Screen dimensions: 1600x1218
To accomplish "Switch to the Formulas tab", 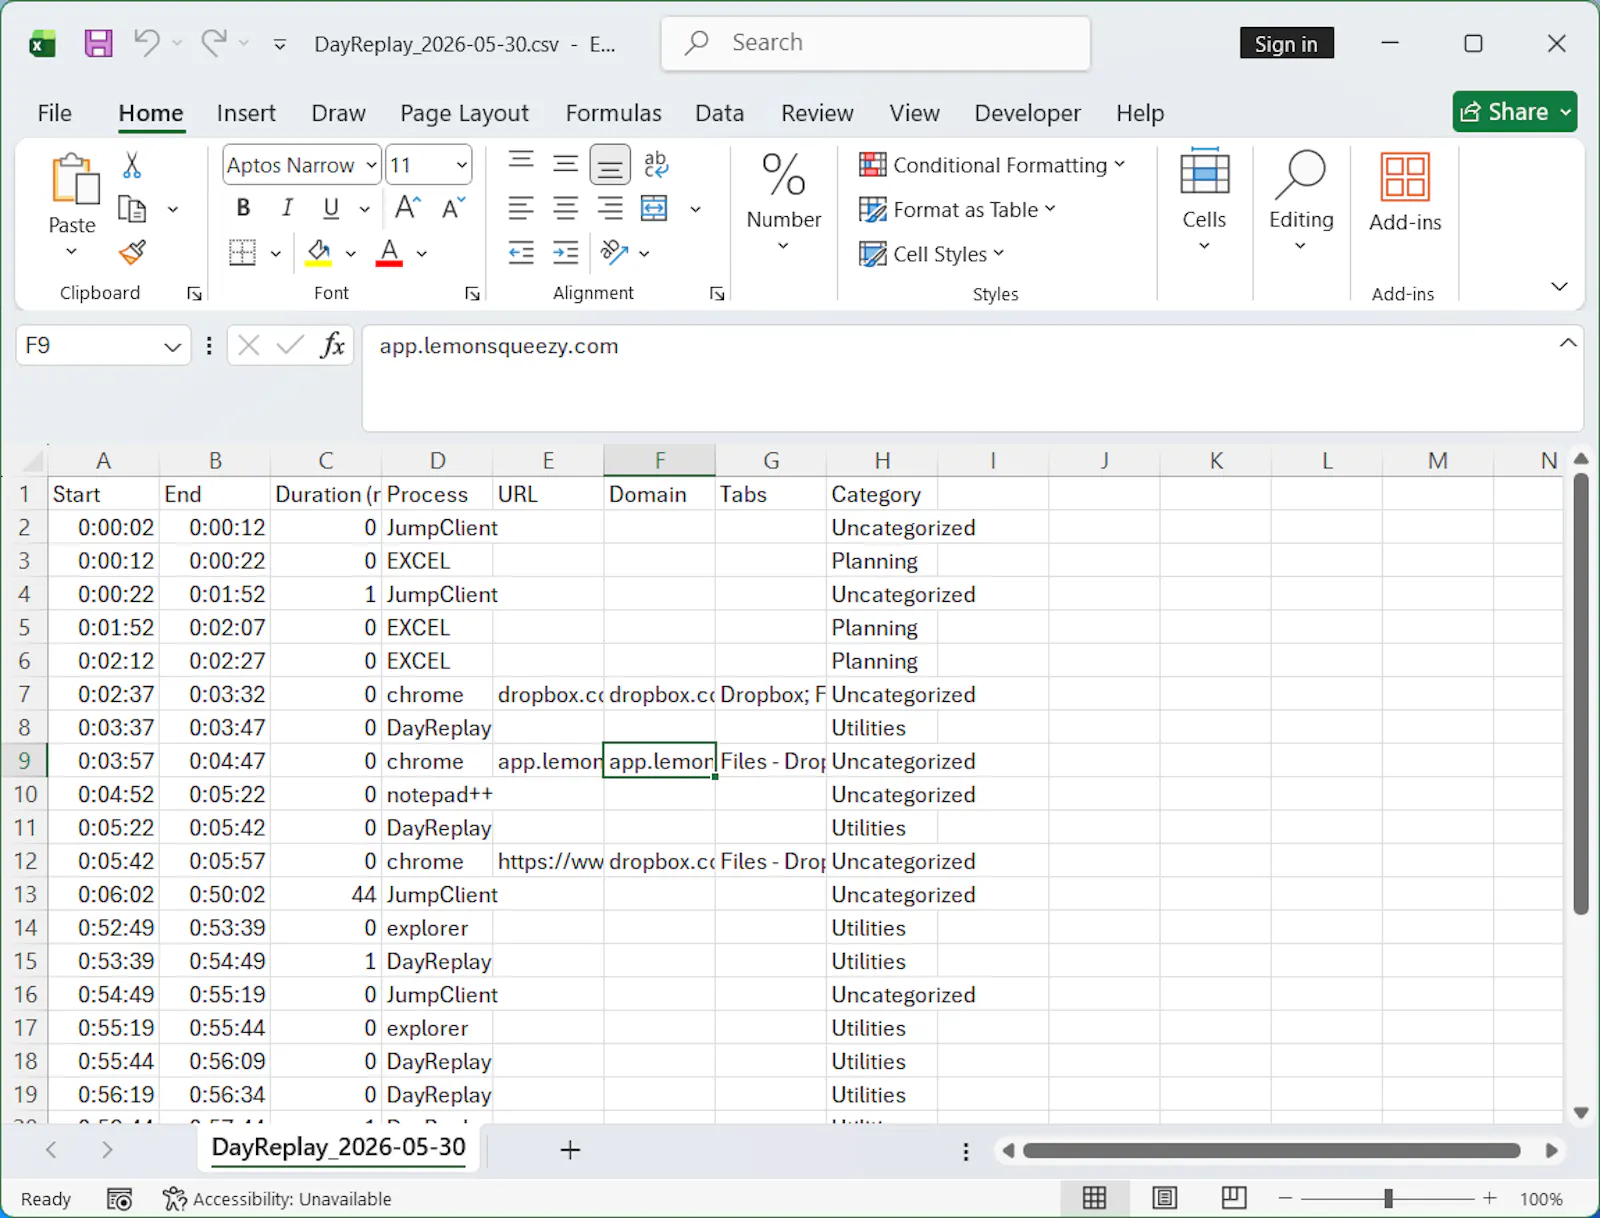I will click(x=613, y=113).
